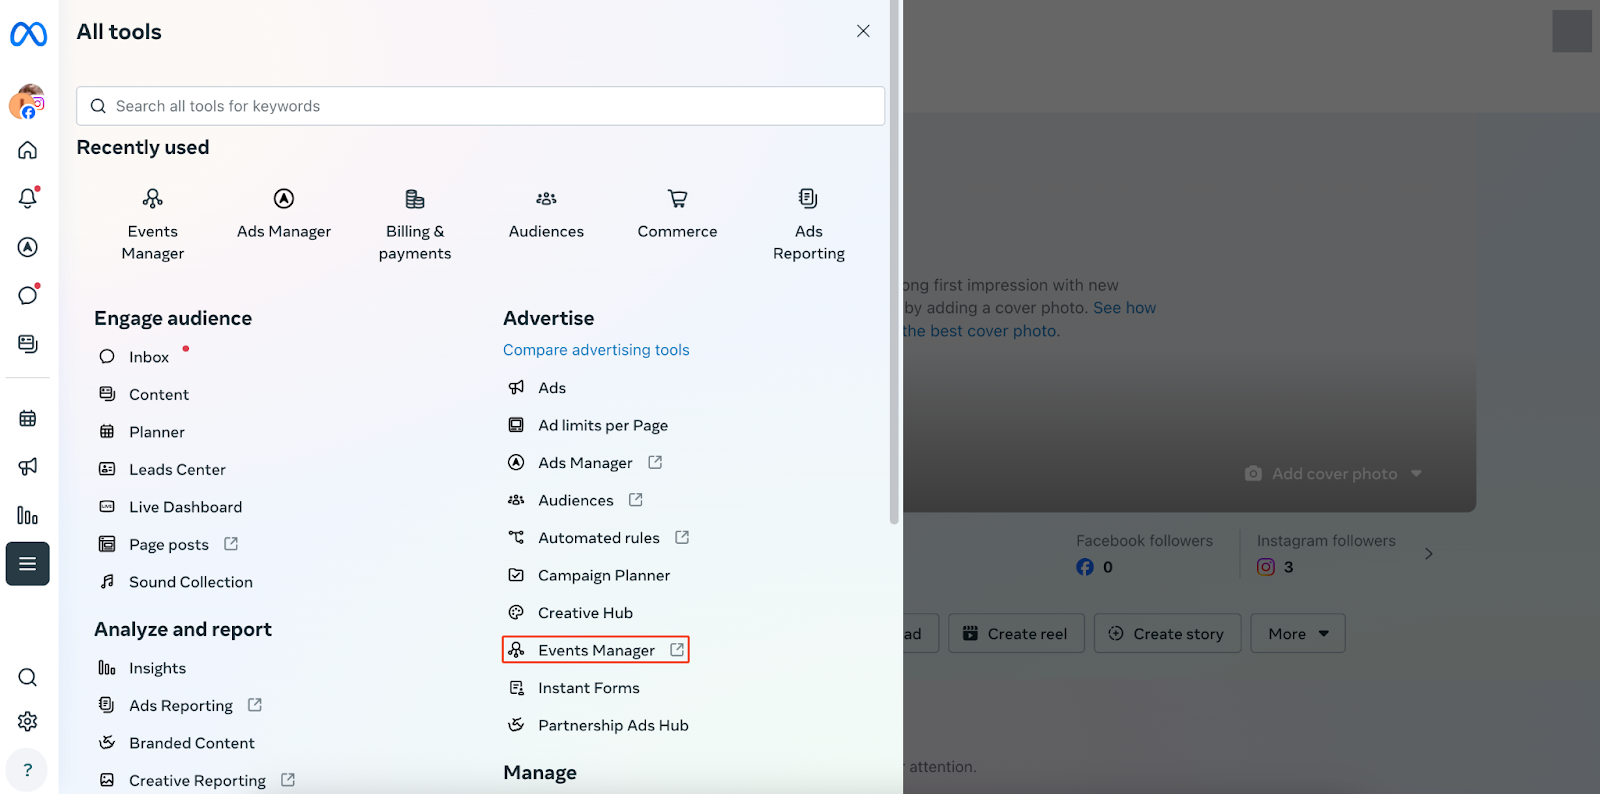
Task: Expand the More dropdown button
Action: click(x=1297, y=633)
